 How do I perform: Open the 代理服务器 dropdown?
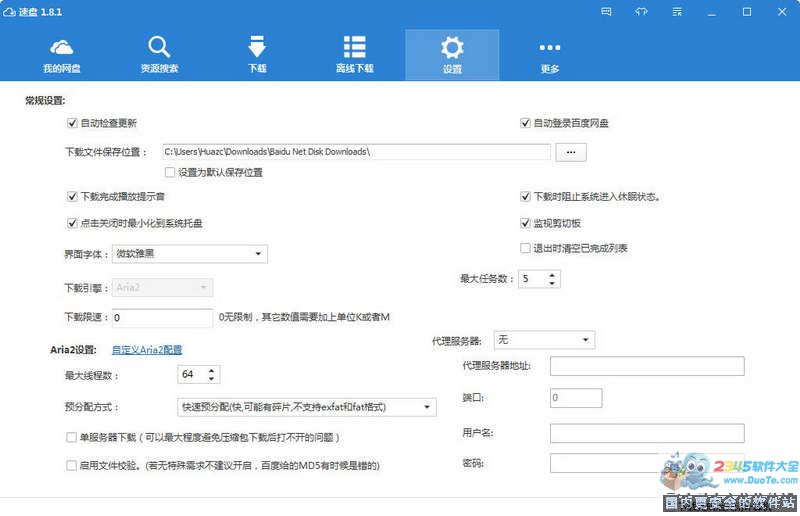[544, 340]
